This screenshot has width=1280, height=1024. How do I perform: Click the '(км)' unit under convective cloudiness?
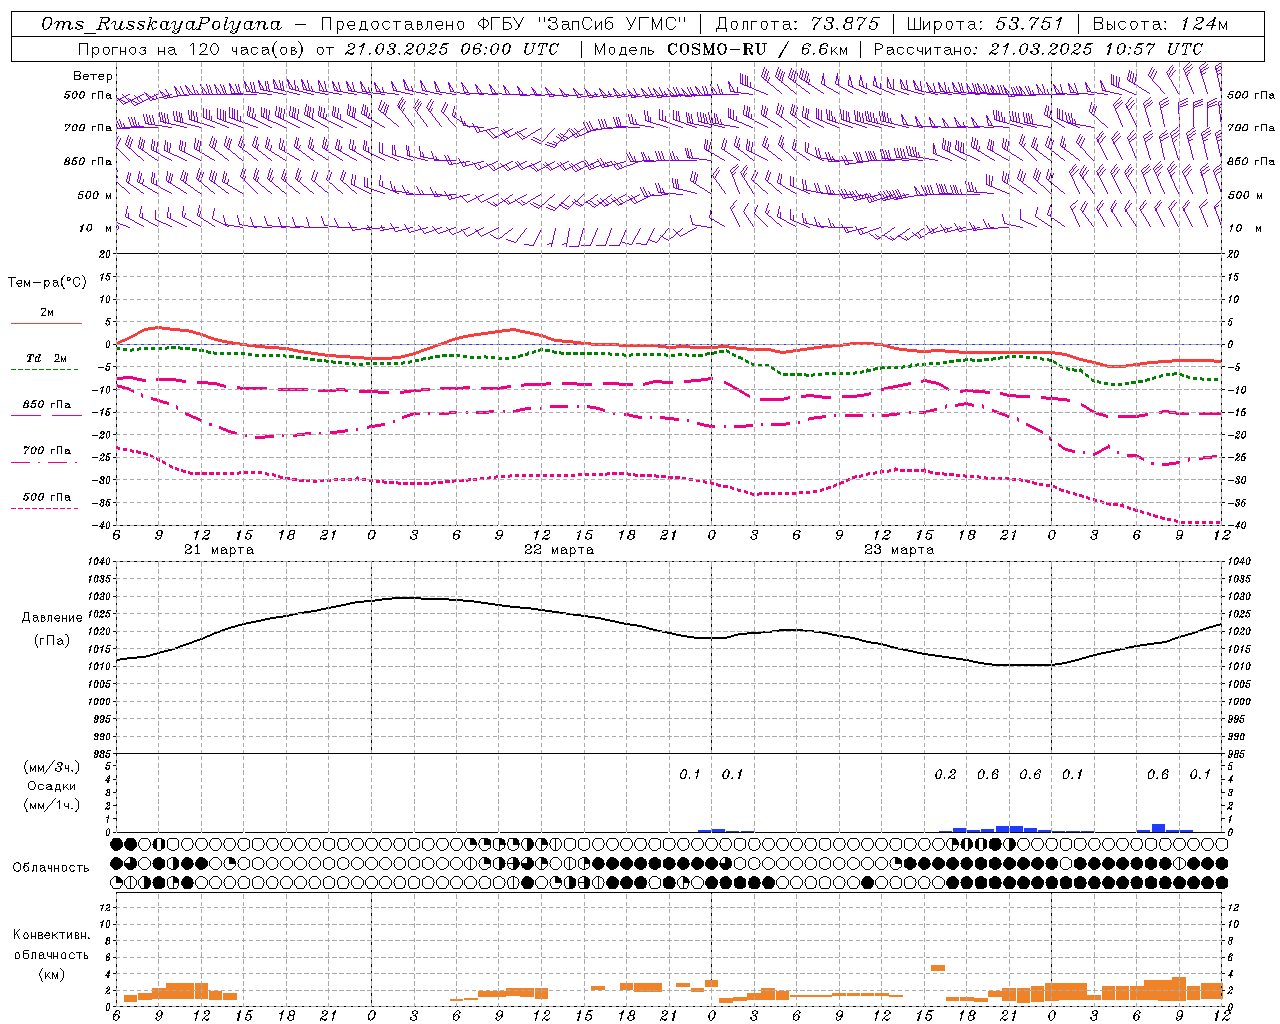[x=52, y=974]
